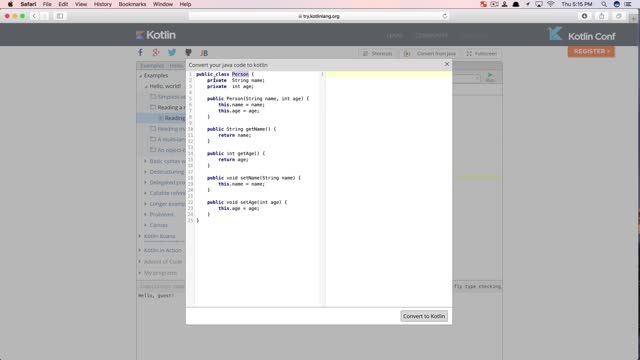
Task: Open the Help menu
Action: 185,4
